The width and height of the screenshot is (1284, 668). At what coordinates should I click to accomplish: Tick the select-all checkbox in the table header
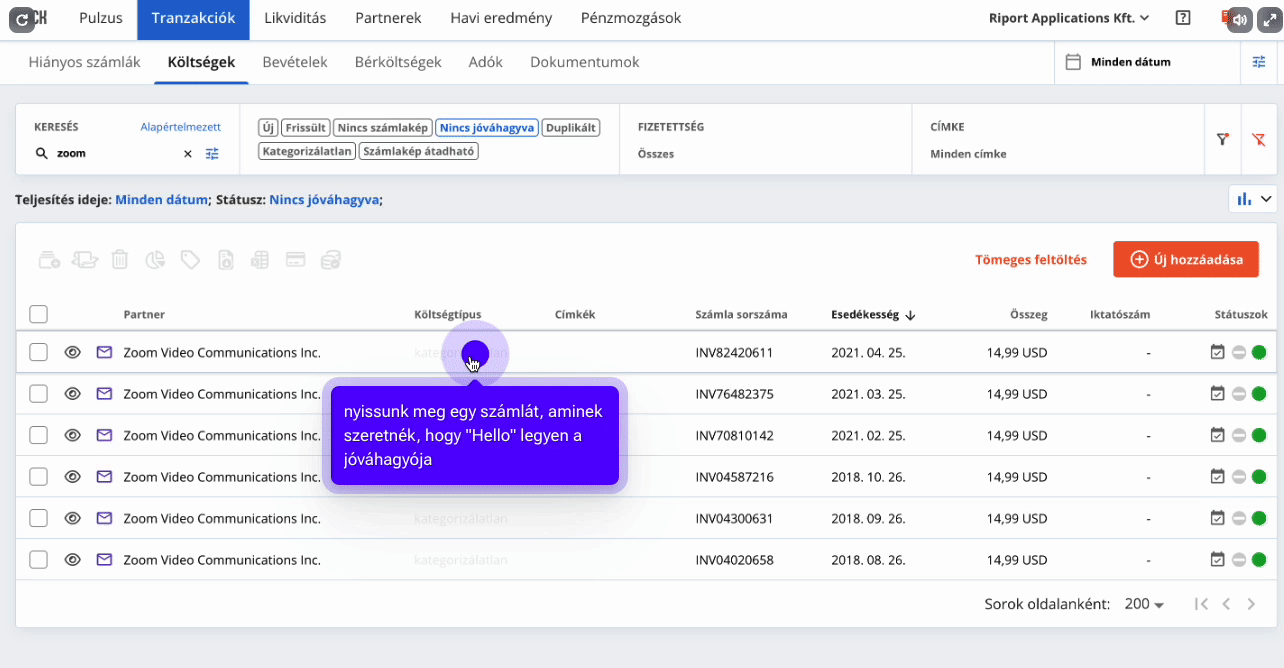(38, 314)
